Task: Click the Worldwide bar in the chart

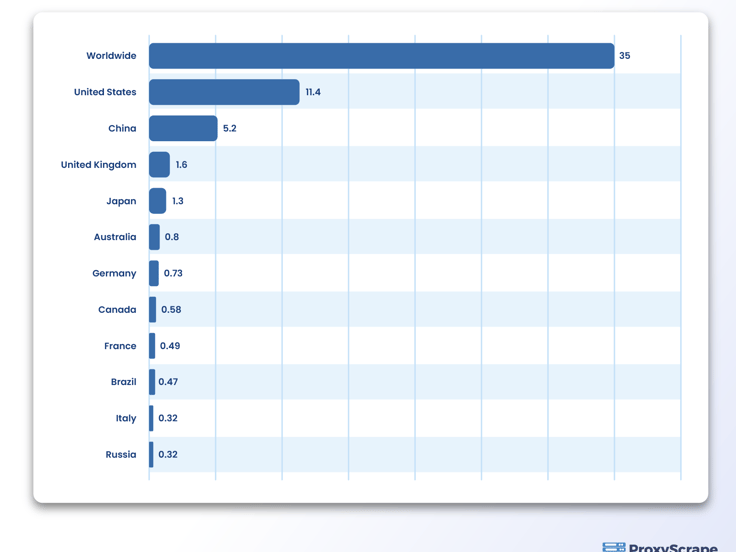Action: (x=381, y=56)
